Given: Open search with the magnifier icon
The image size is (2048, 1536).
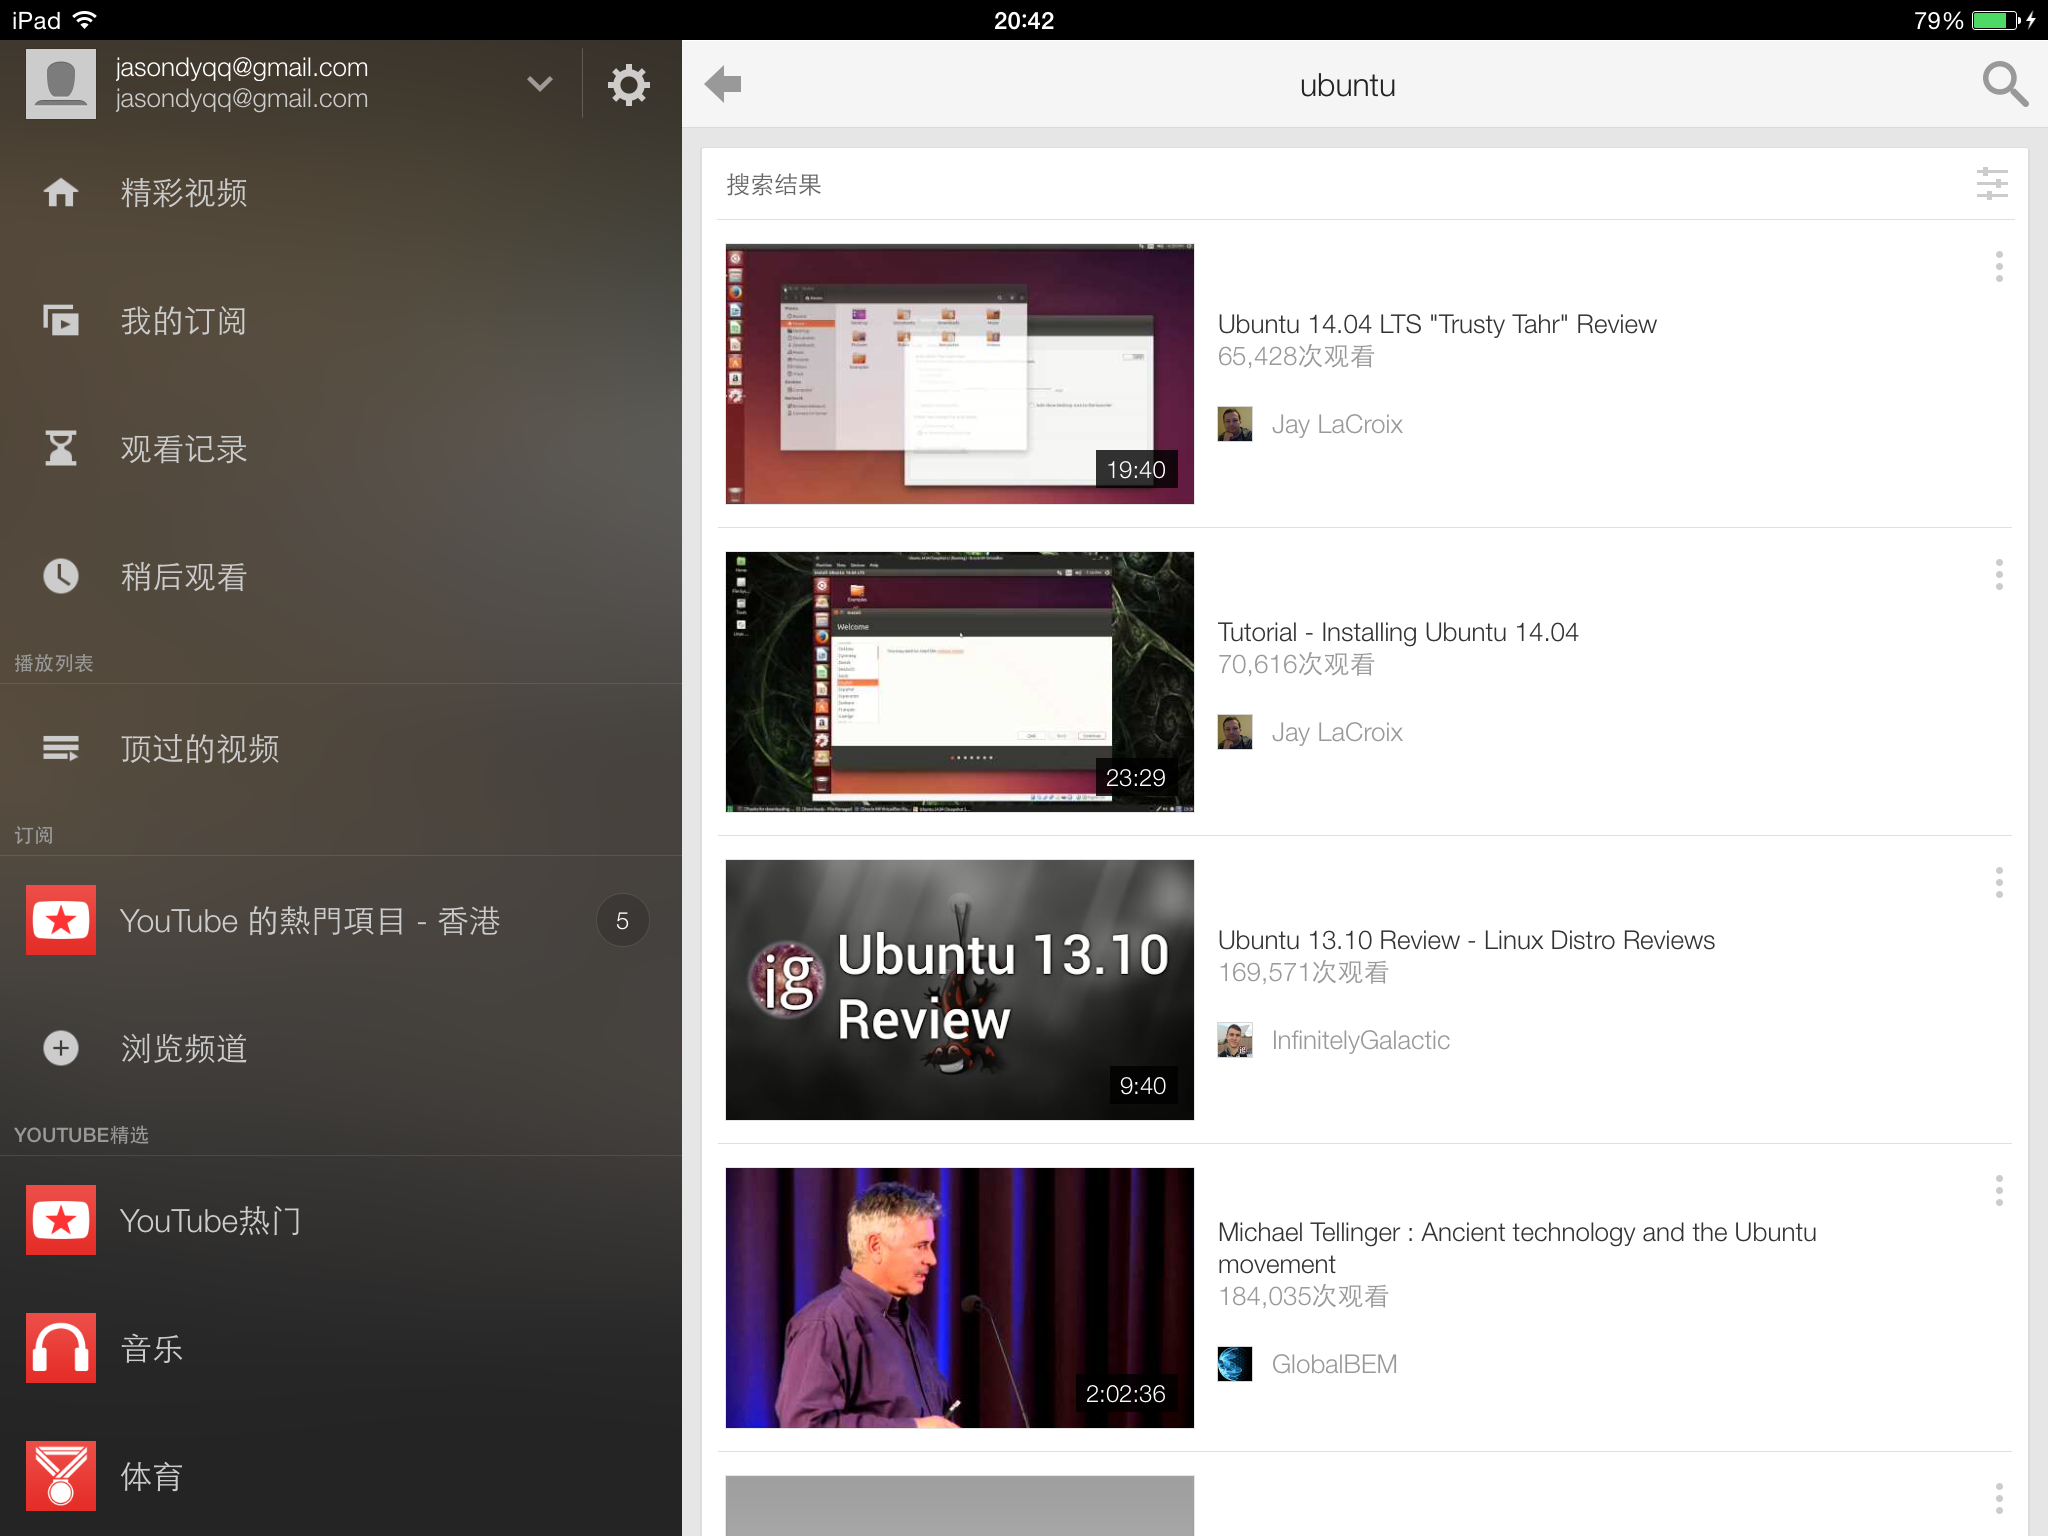Looking at the screenshot, I should (2005, 84).
